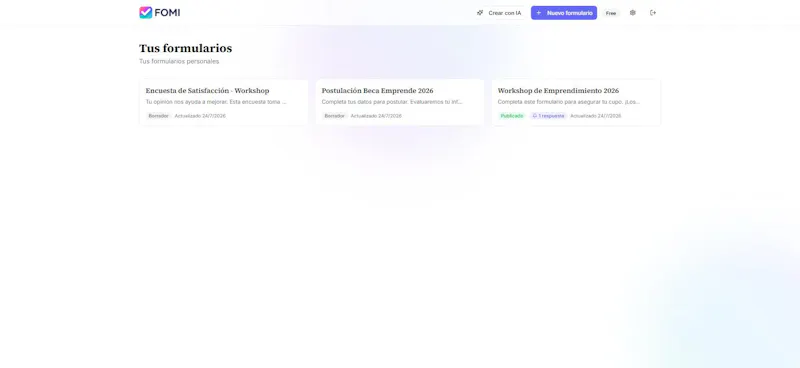
Task: Click 'Tus formularios personales' subtitle
Action: (x=179, y=61)
